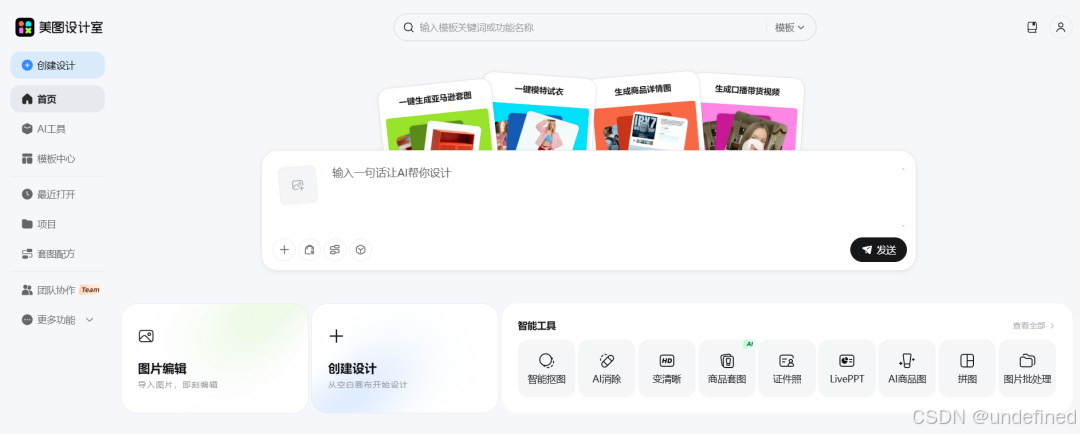The width and height of the screenshot is (1080, 434).
Task: Open the 创建设计 blank canvas card
Action: click(x=405, y=358)
